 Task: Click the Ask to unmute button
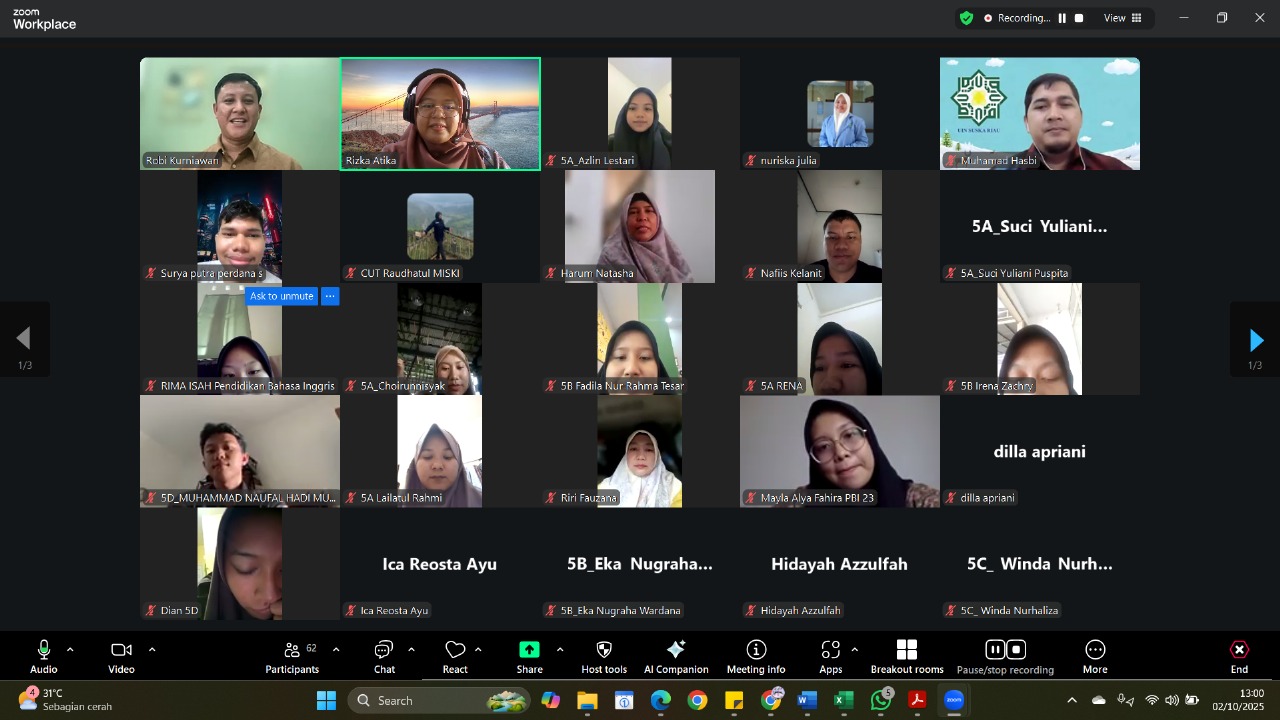pos(281,296)
